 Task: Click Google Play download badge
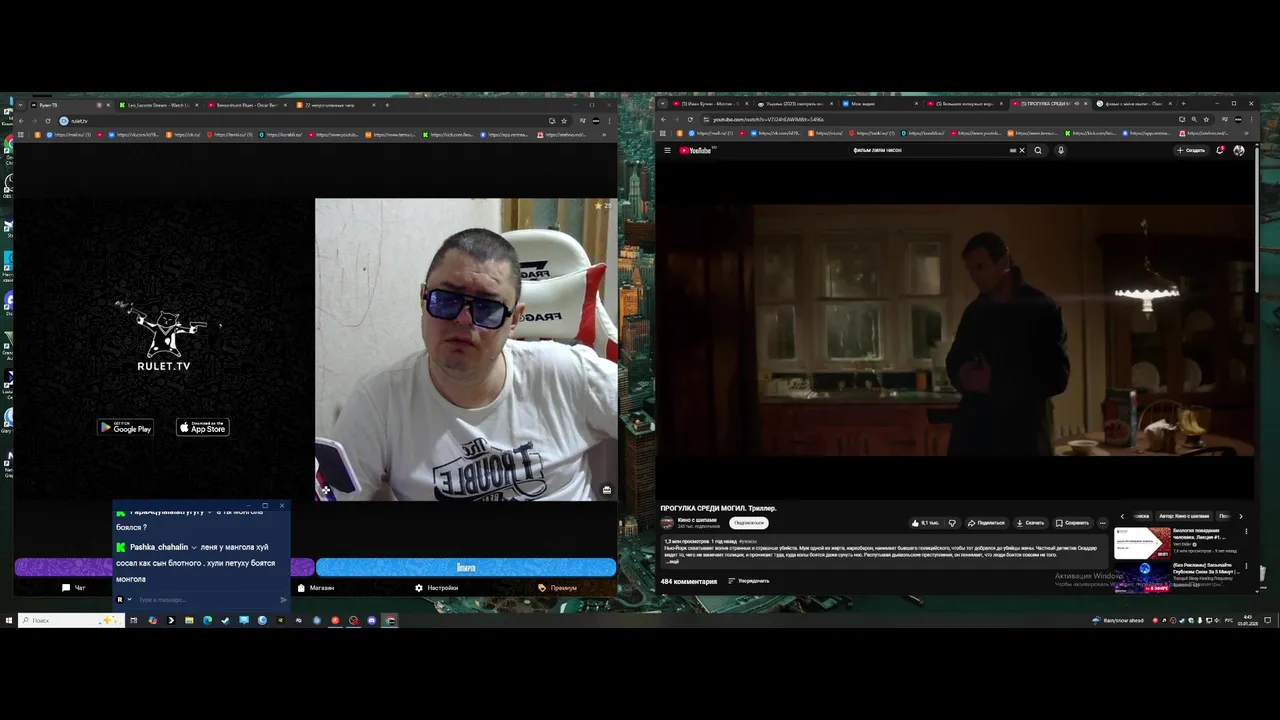[125, 427]
